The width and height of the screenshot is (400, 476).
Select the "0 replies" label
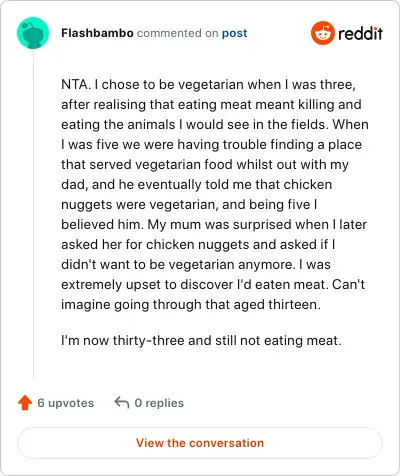[x=159, y=403]
